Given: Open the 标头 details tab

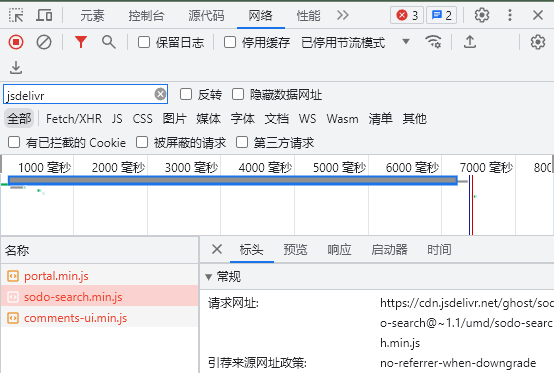Looking at the screenshot, I should pos(252,250).
